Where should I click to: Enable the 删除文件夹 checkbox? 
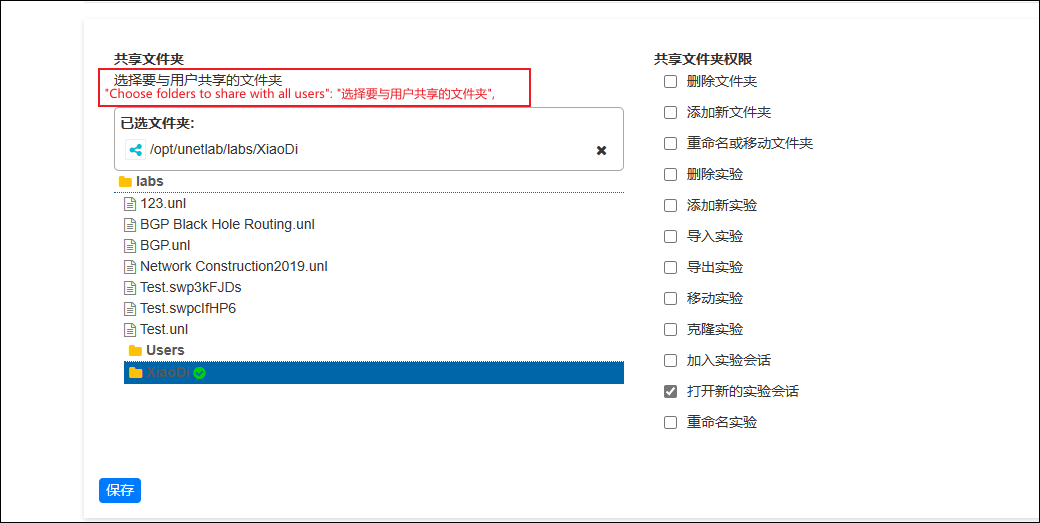(671, 82)
